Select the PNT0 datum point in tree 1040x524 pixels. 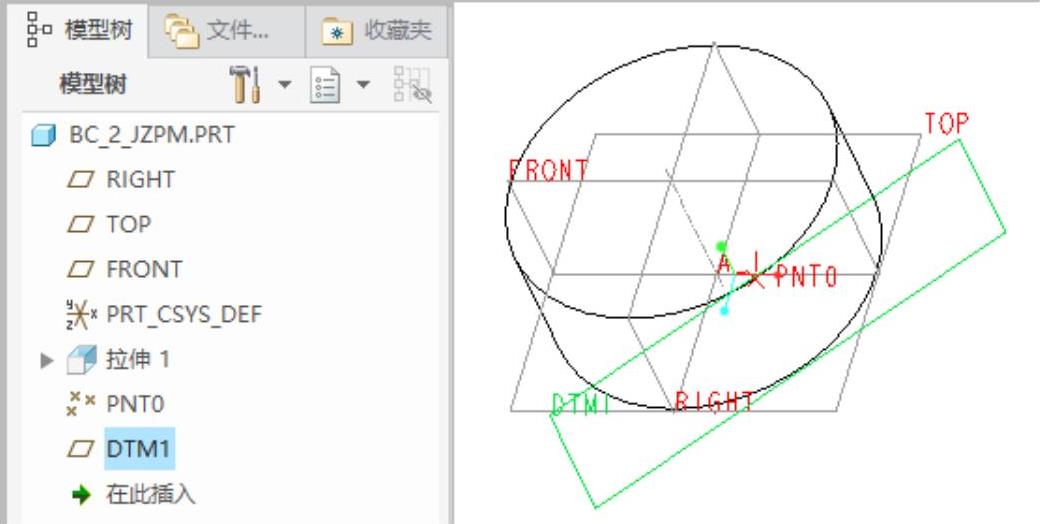coord(135,404)
